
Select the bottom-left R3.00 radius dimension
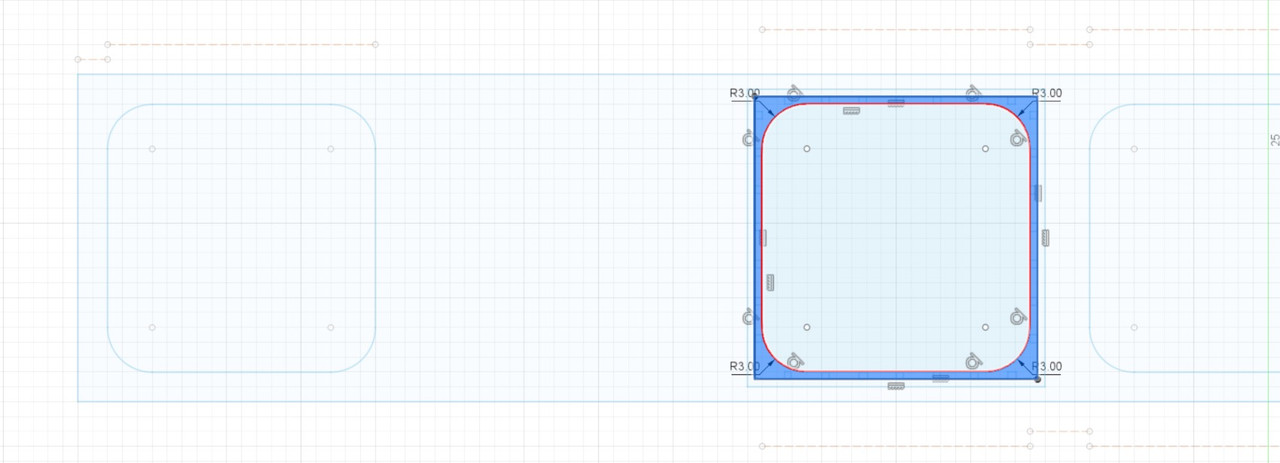click(x=744, y=366)
